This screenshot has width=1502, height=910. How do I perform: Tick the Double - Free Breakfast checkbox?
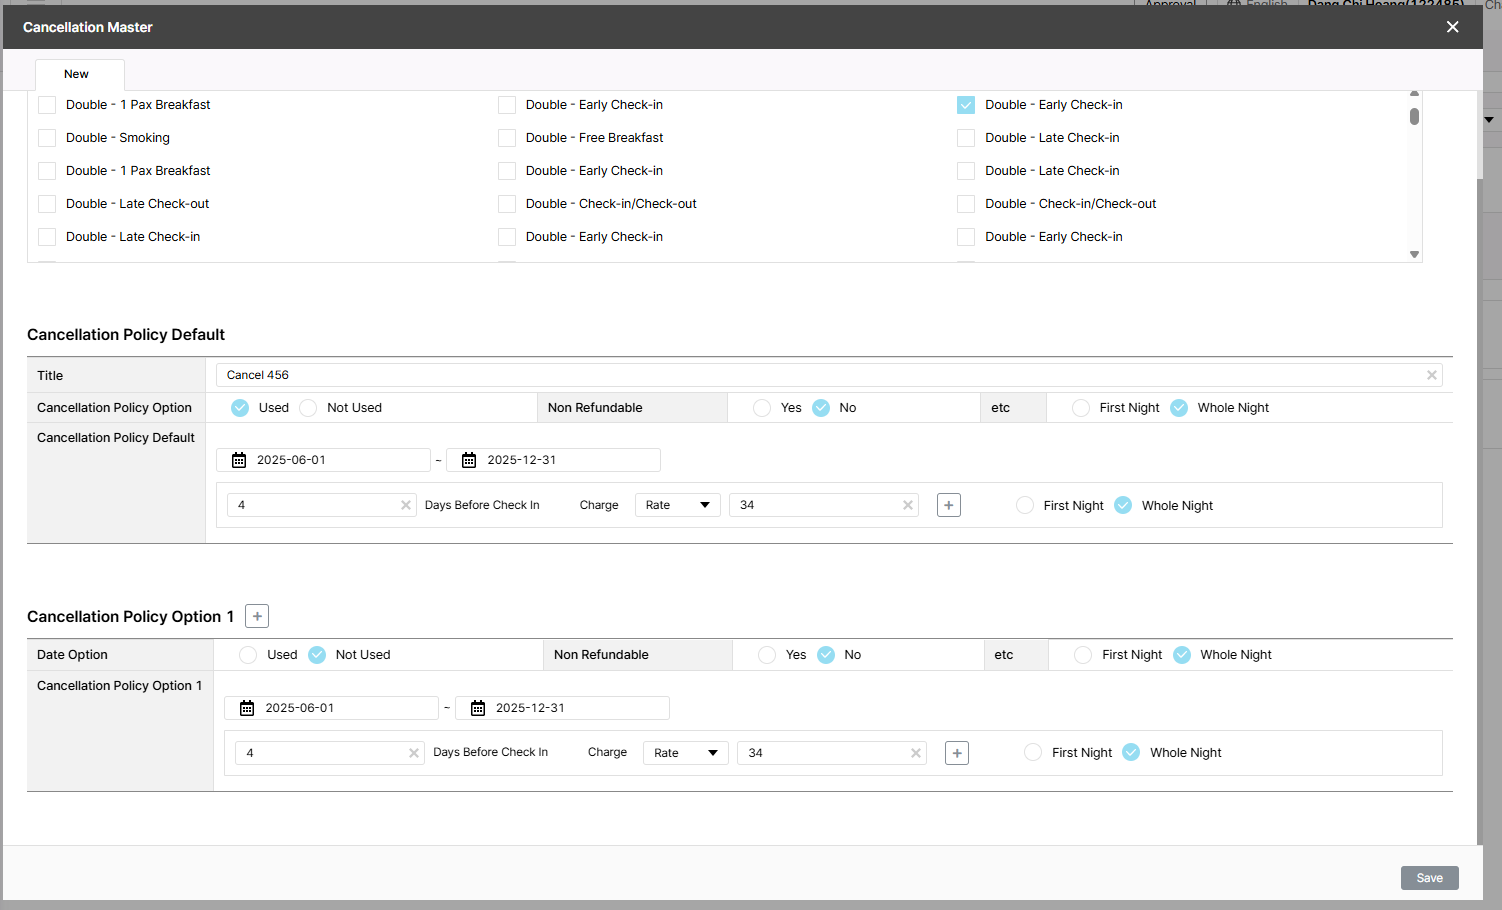[x=507, y=138]
